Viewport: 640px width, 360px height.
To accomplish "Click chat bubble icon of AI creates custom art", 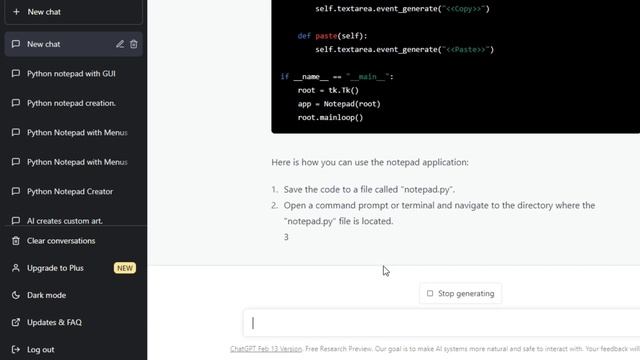I will [x=16, y=221].
